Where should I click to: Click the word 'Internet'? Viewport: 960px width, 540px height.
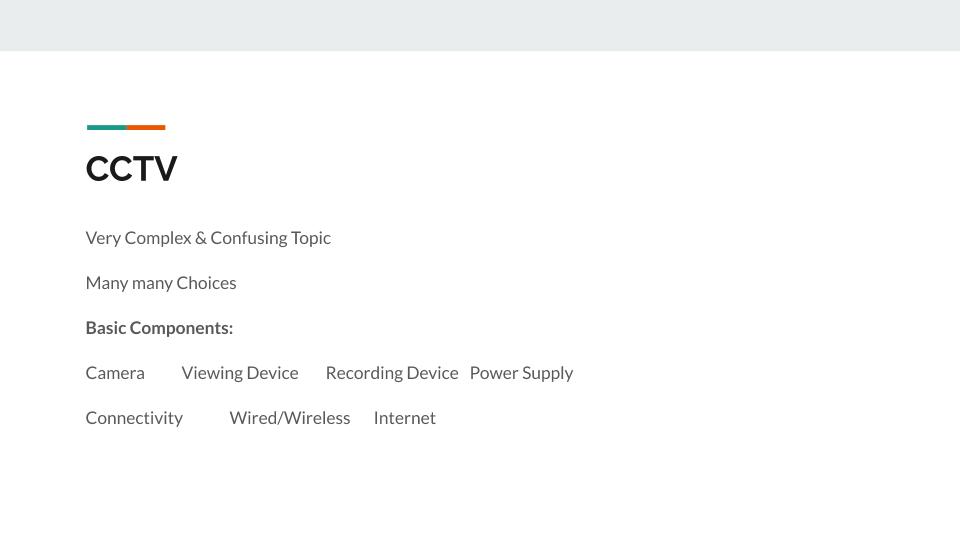pos(404,418)
